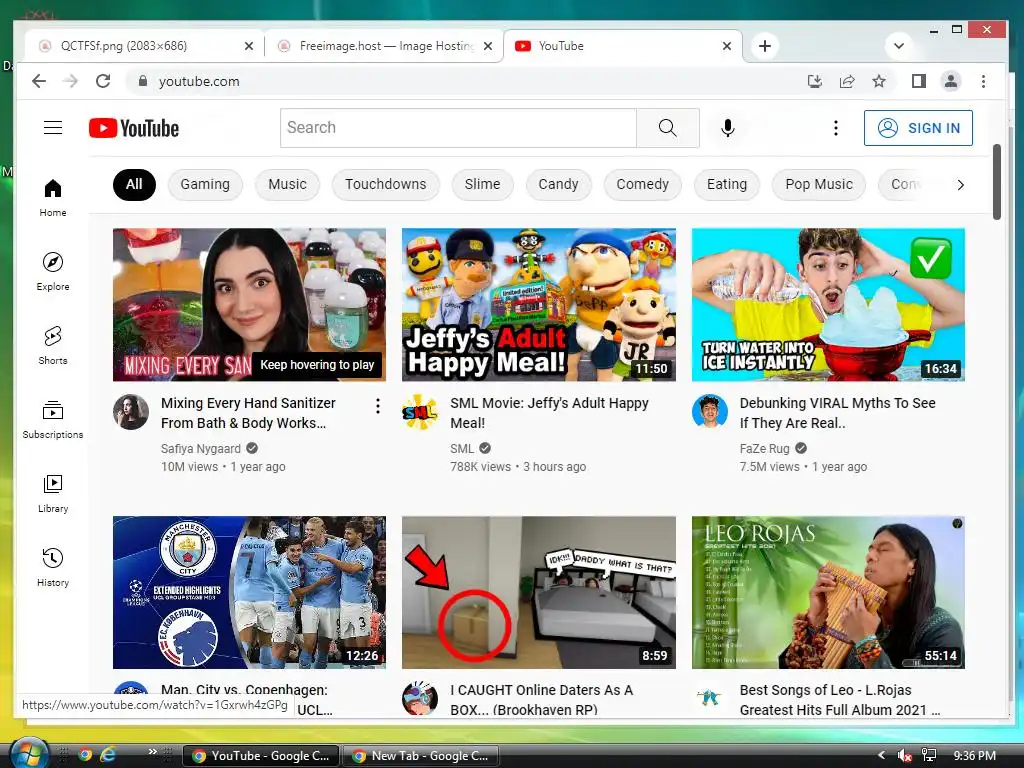Start voice search with microphone icon
This screenshot has width=1024, height=768.
pyautogui.click(x=728, y=128)
